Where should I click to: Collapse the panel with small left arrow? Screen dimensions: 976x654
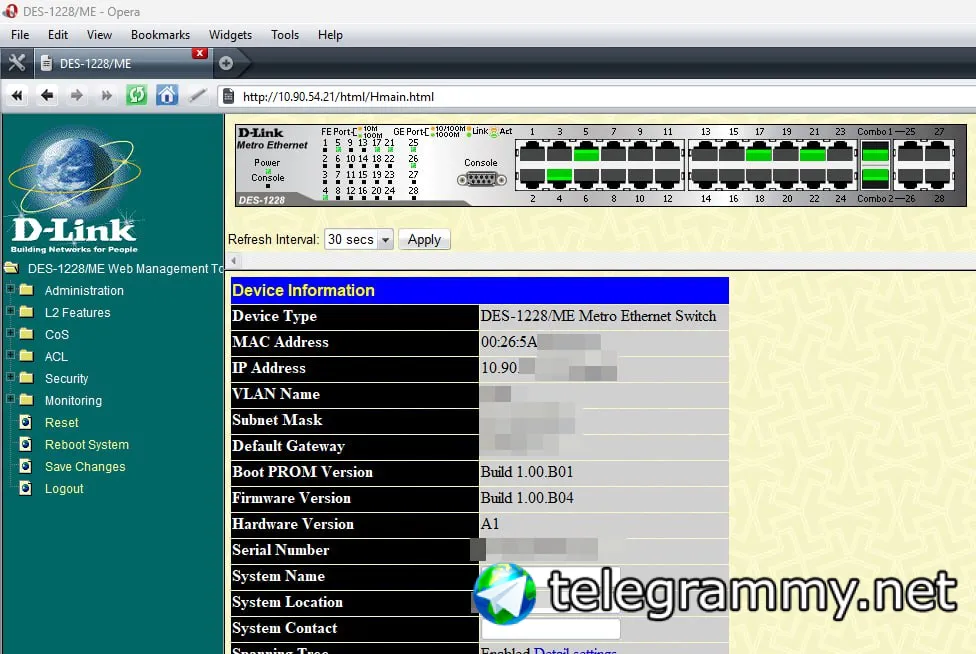[234, 261]
